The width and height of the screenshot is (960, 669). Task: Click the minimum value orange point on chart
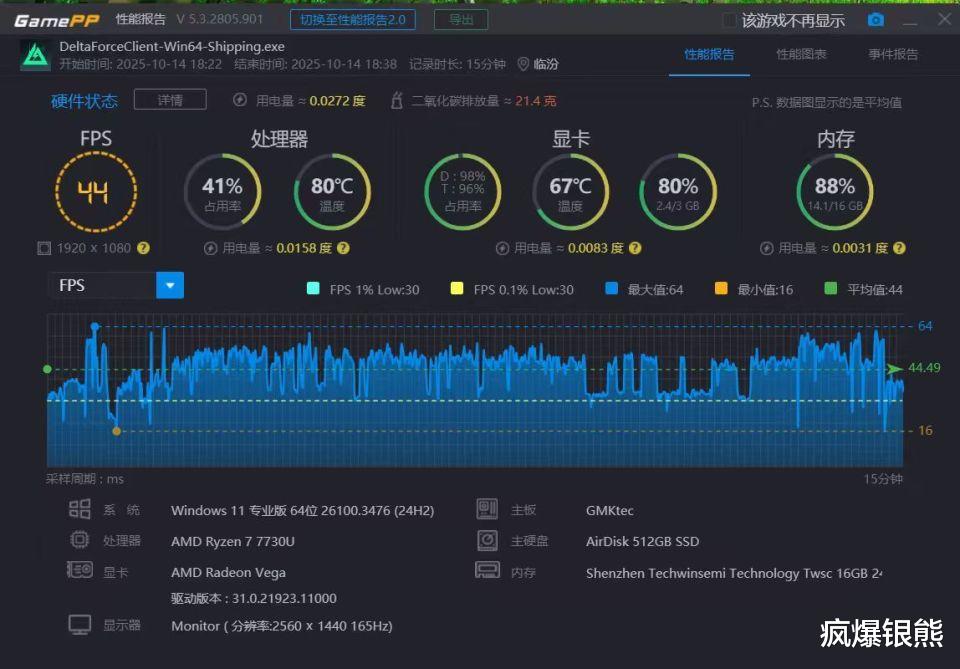coord(116,431)
